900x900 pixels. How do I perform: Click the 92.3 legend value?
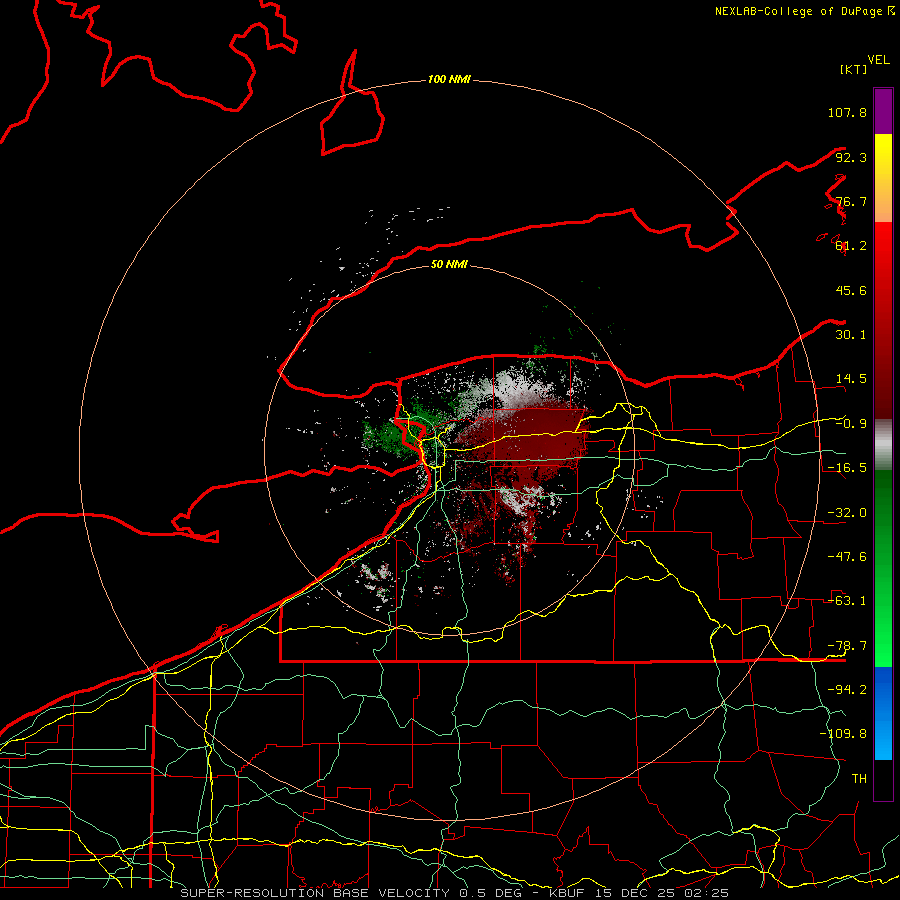[x=851, y=157]
